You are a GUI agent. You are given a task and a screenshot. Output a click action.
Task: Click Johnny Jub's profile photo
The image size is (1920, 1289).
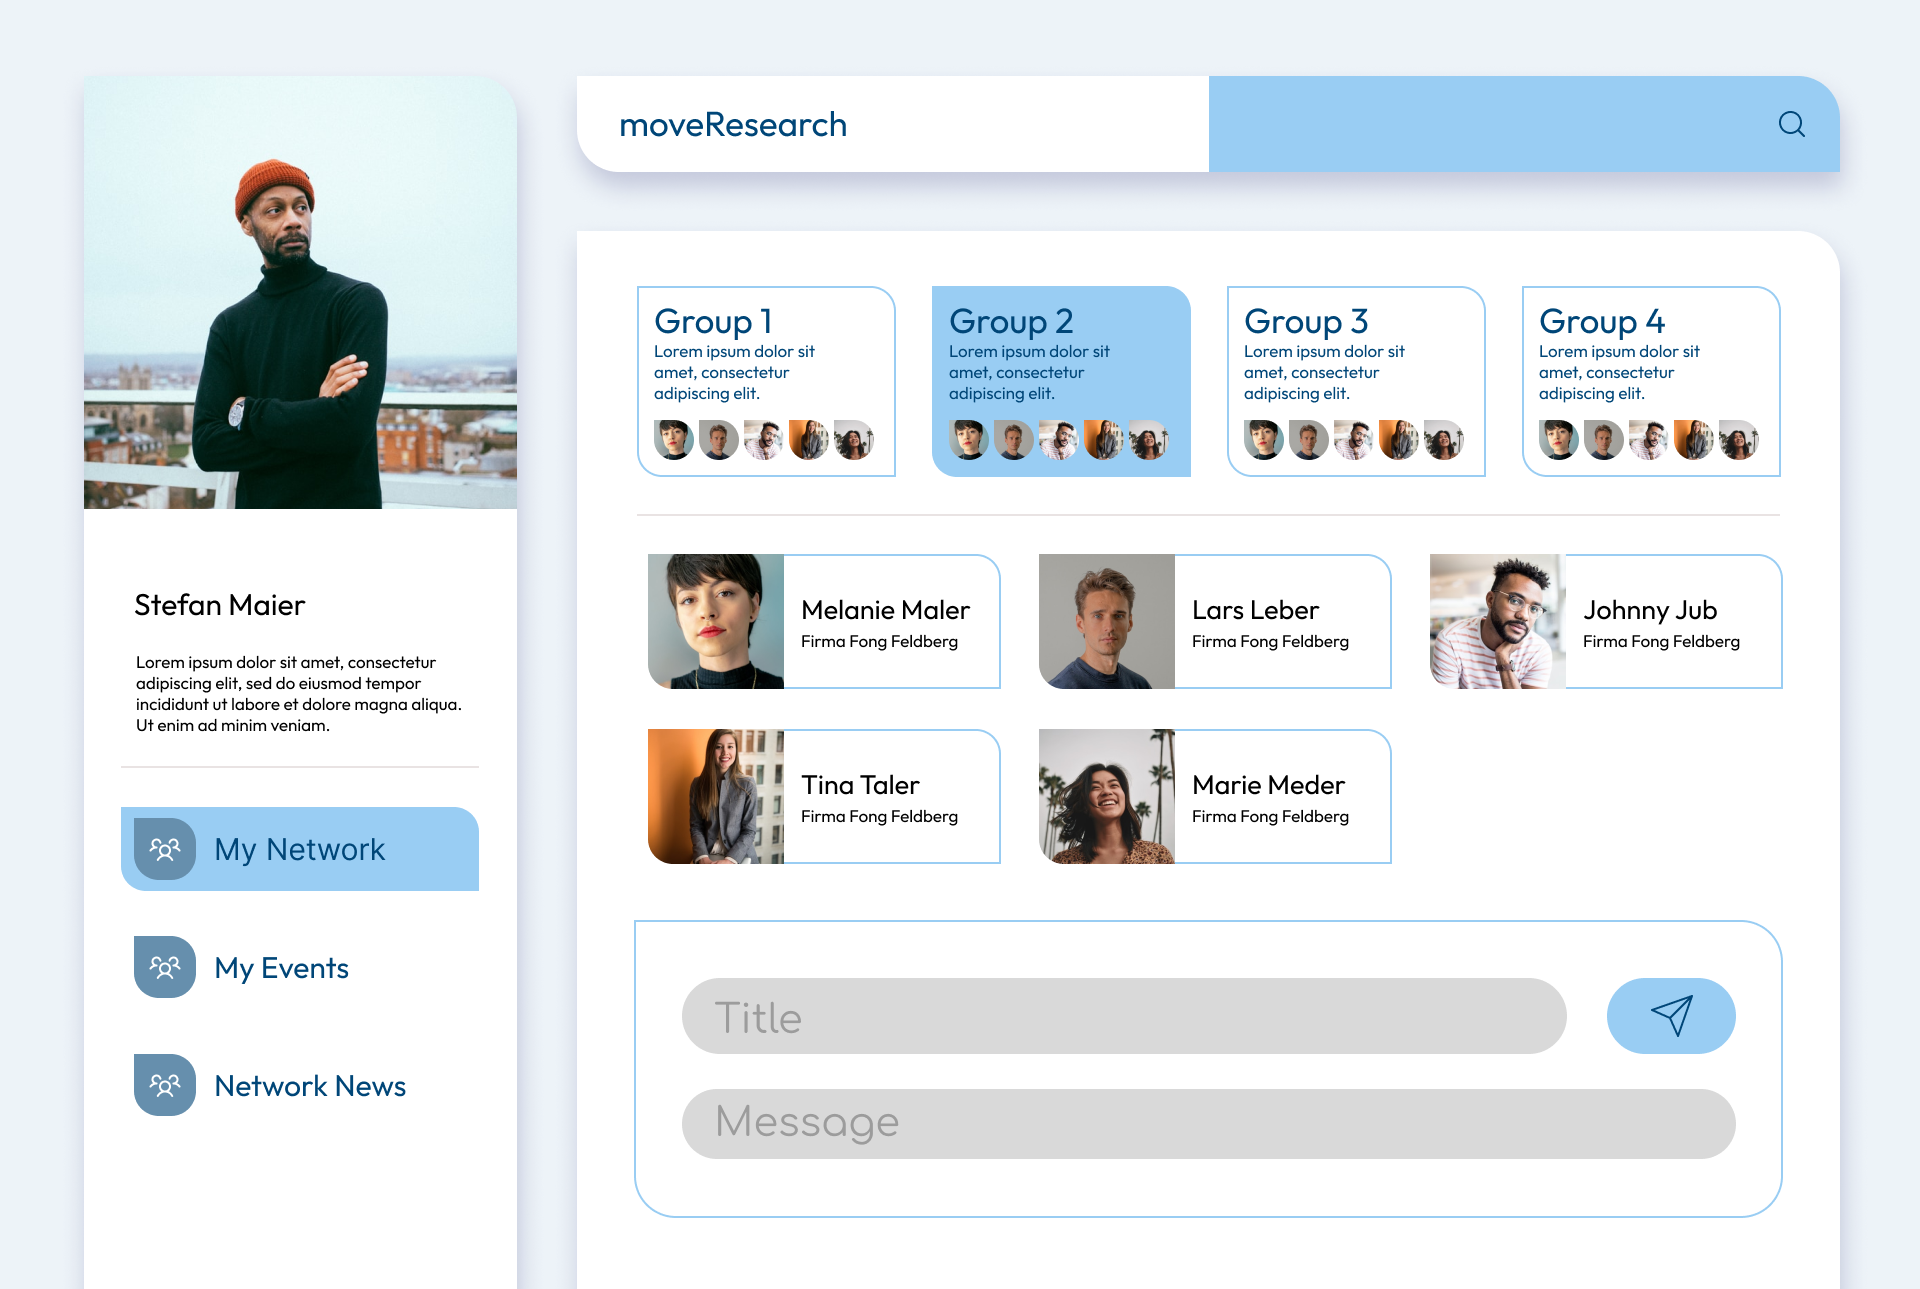point(1497,622)
